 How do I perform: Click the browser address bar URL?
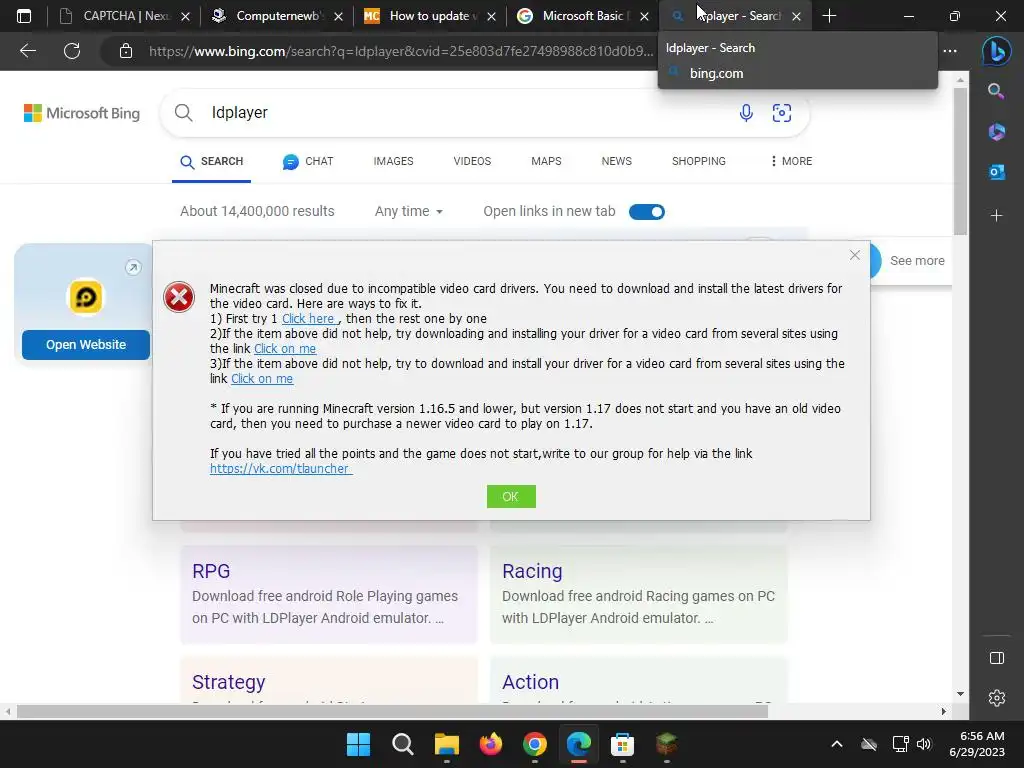point(400,51)
